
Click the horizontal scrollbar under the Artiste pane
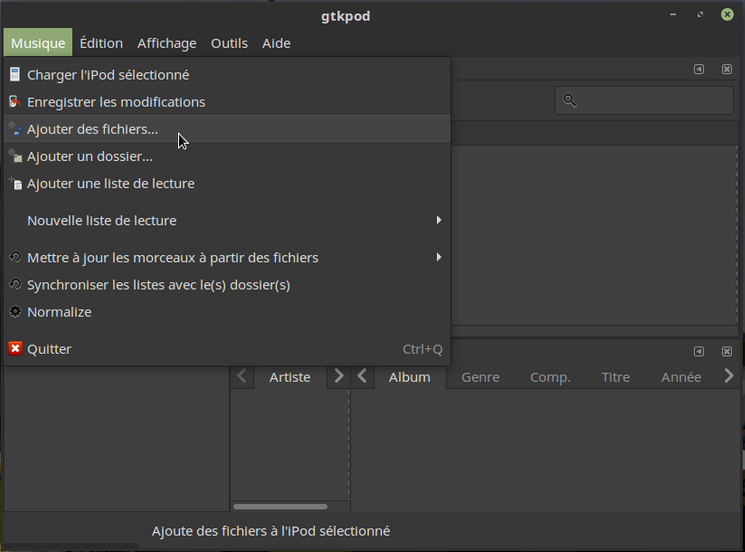(280, 507)
